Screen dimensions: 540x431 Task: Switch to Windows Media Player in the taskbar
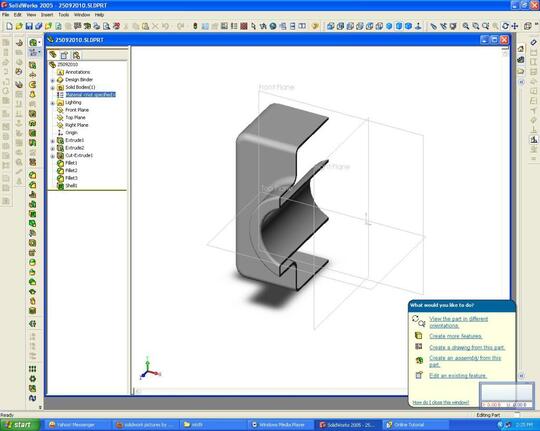point(281,425)
